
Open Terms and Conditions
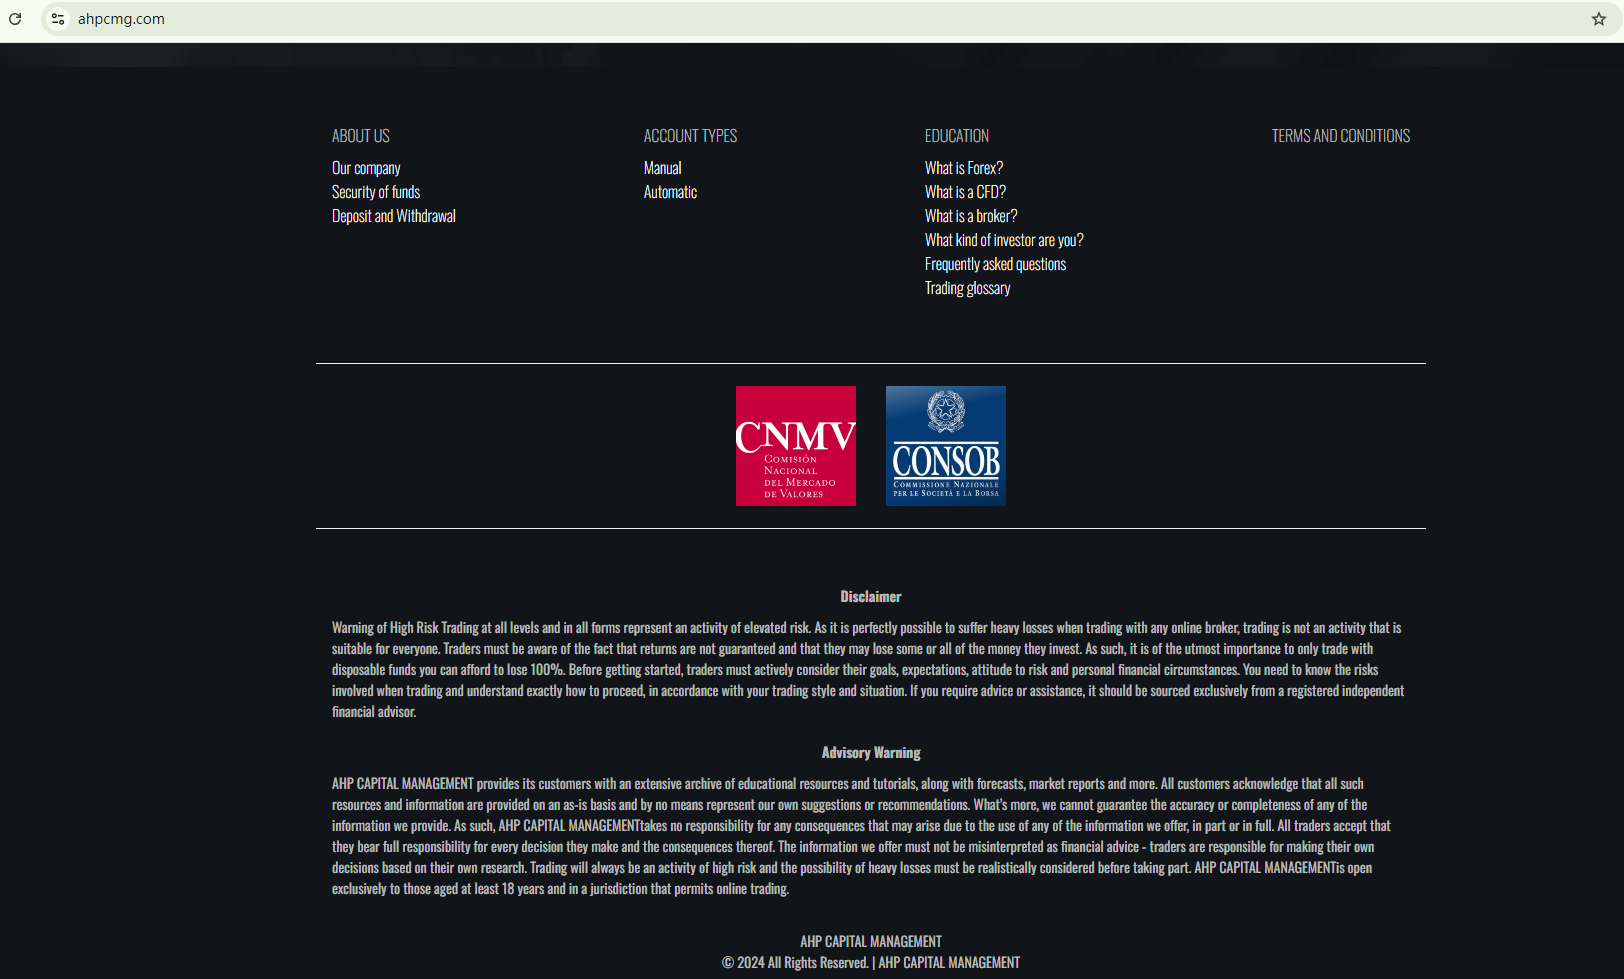coord(1341,136)
